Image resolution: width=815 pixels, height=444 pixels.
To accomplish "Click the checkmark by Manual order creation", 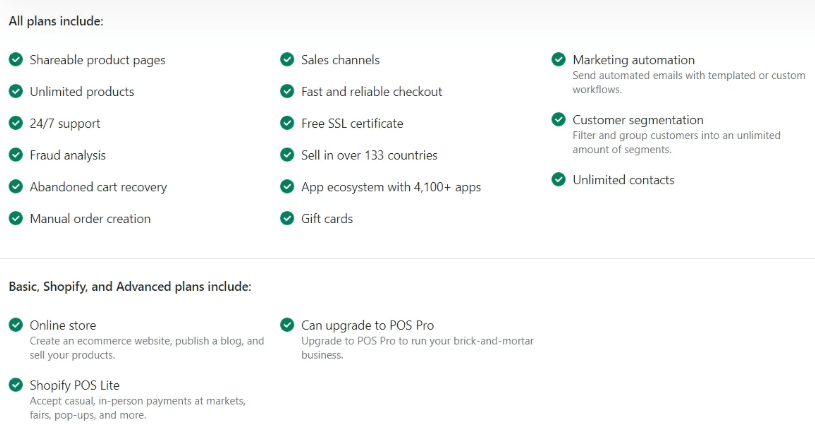I will (x=16, y=218).
